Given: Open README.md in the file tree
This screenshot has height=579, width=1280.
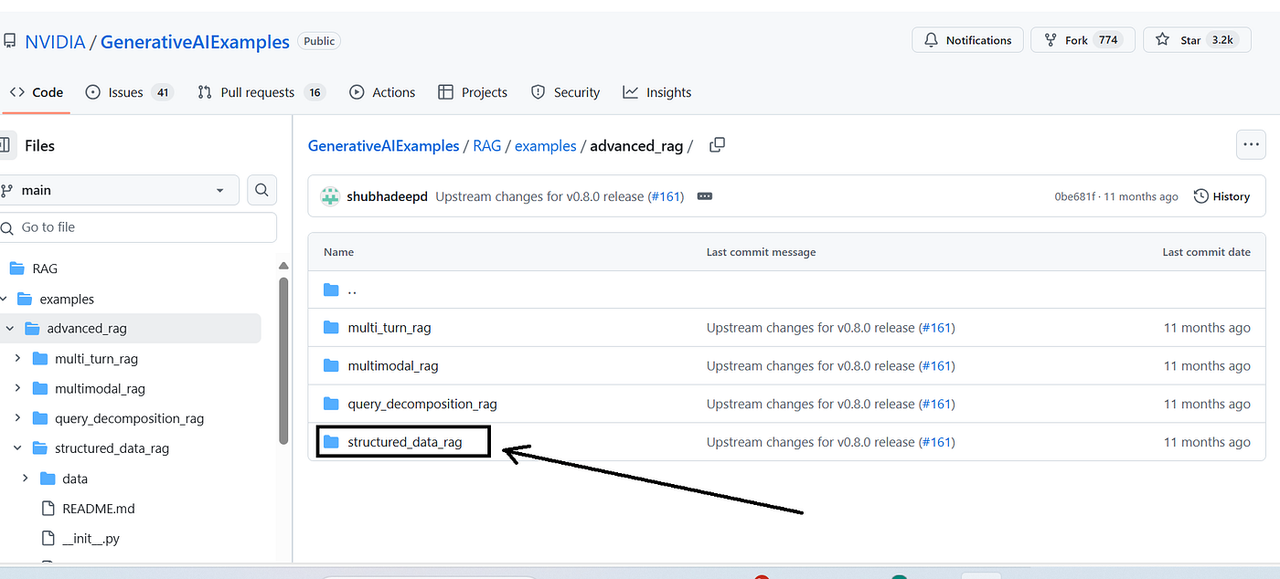Looking at the screenshot, I should [x=98, y=508].
